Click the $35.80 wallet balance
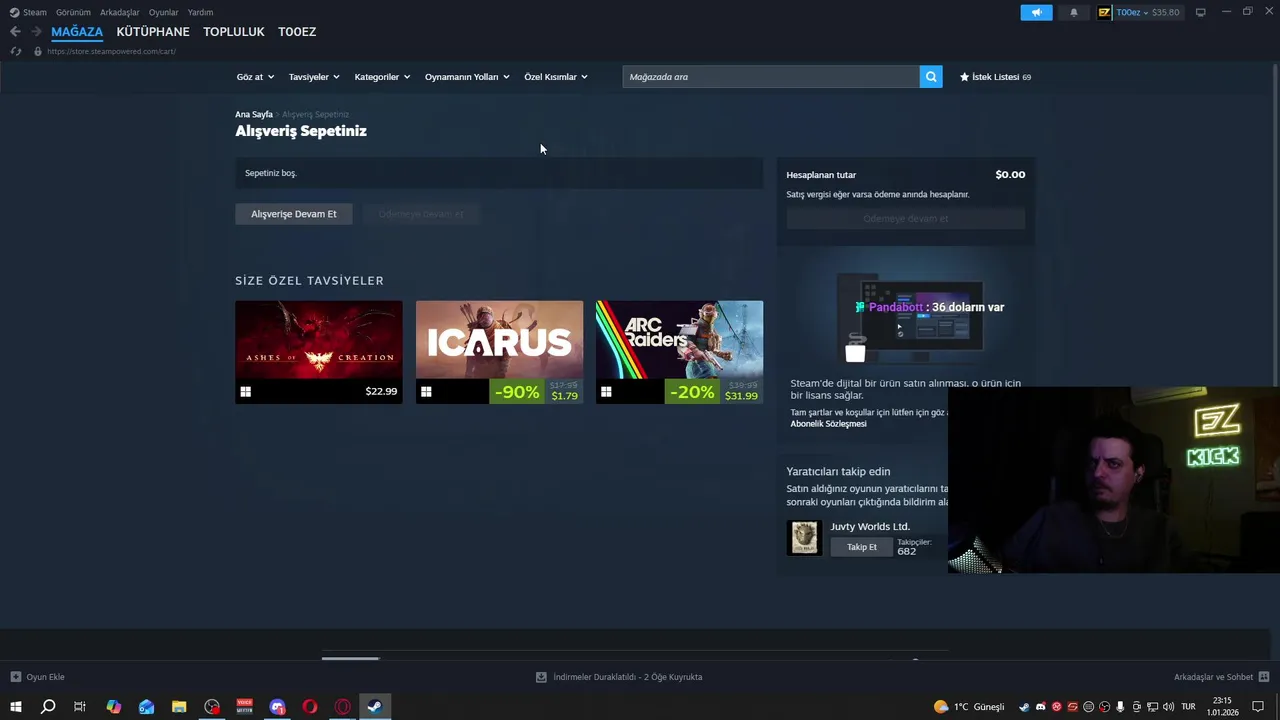This screenshot has width=1280, height=720. 1165,12
